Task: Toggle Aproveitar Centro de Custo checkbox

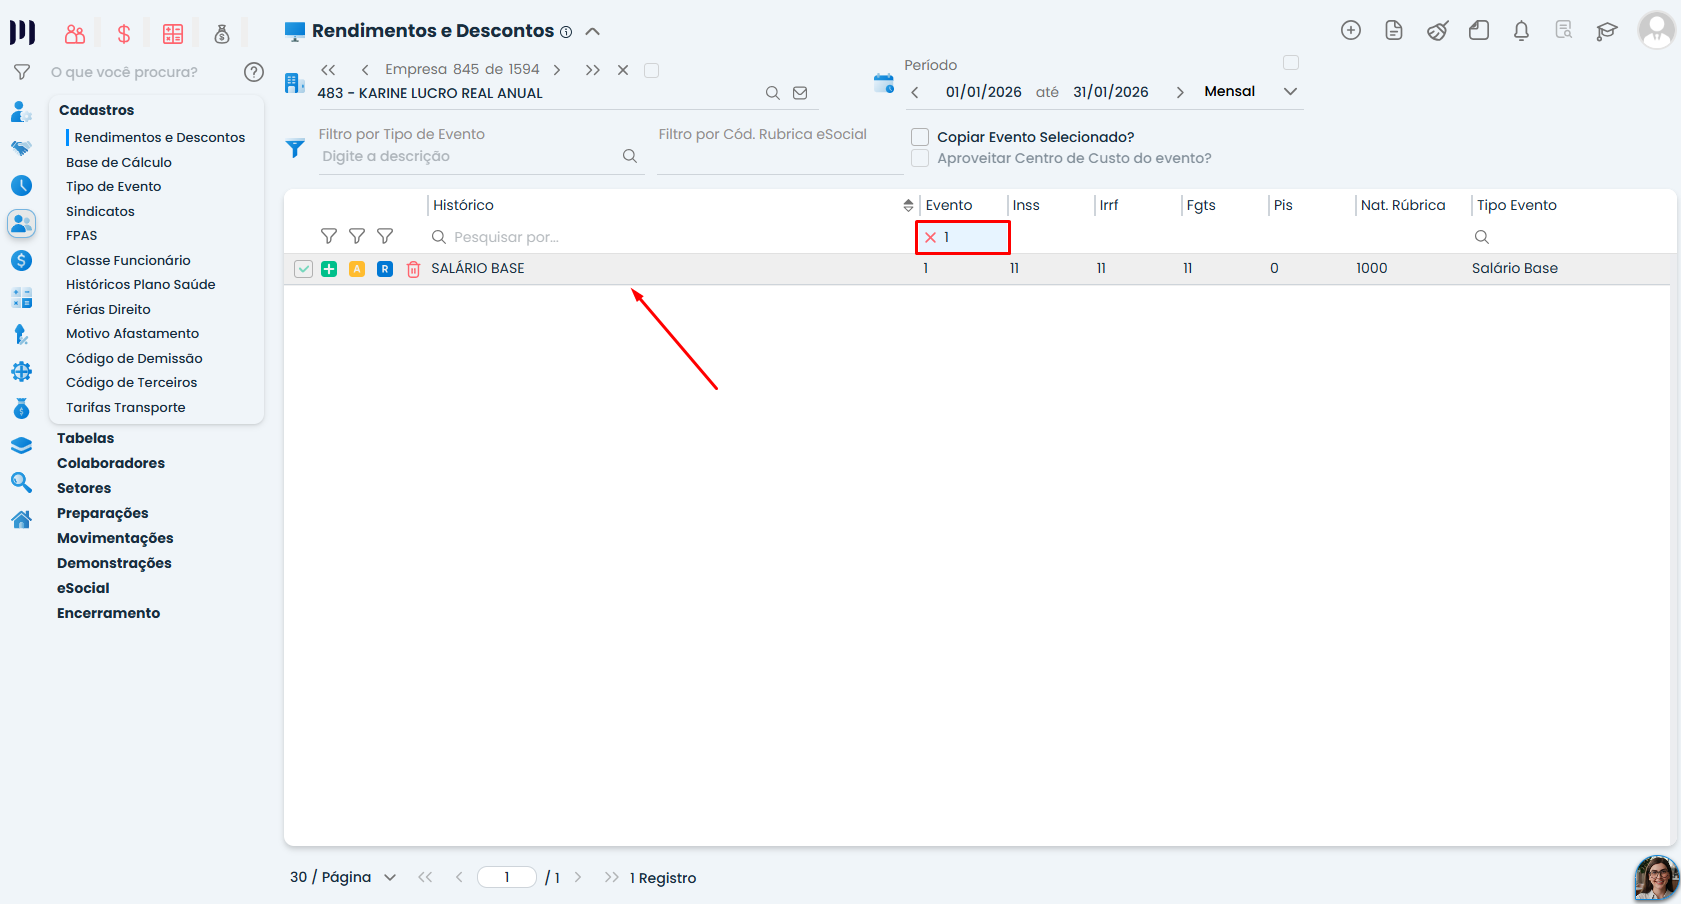Action: pyautogui.click(x=920, y=158)
